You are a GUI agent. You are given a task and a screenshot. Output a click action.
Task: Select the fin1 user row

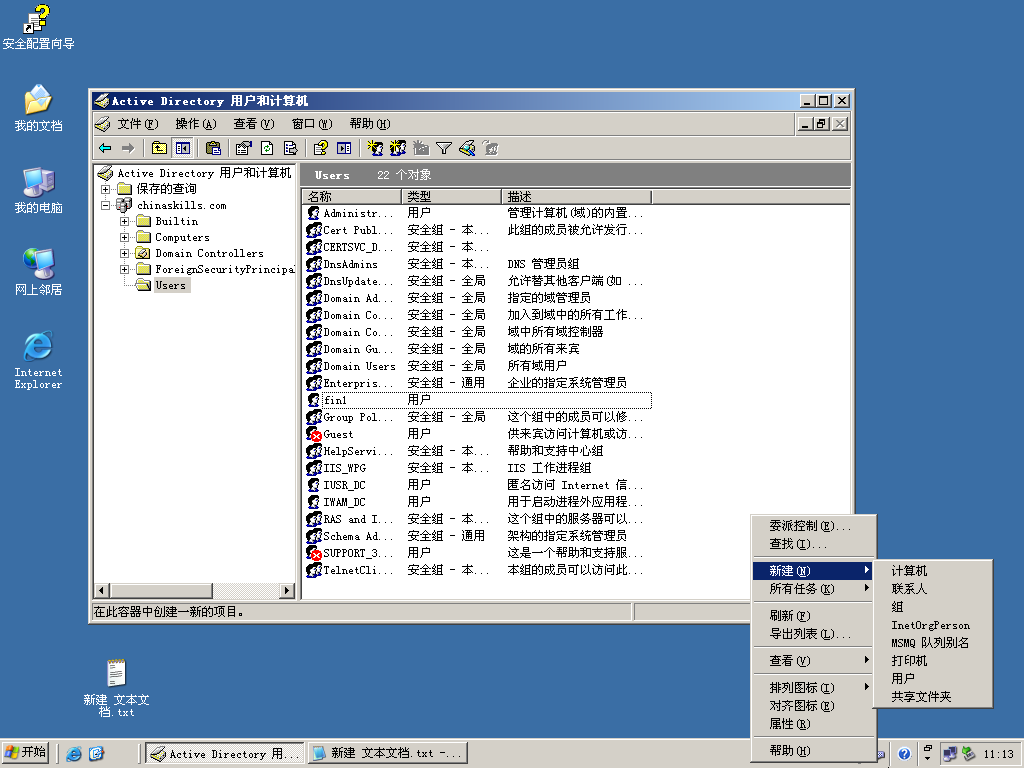(x=479, y=400)
